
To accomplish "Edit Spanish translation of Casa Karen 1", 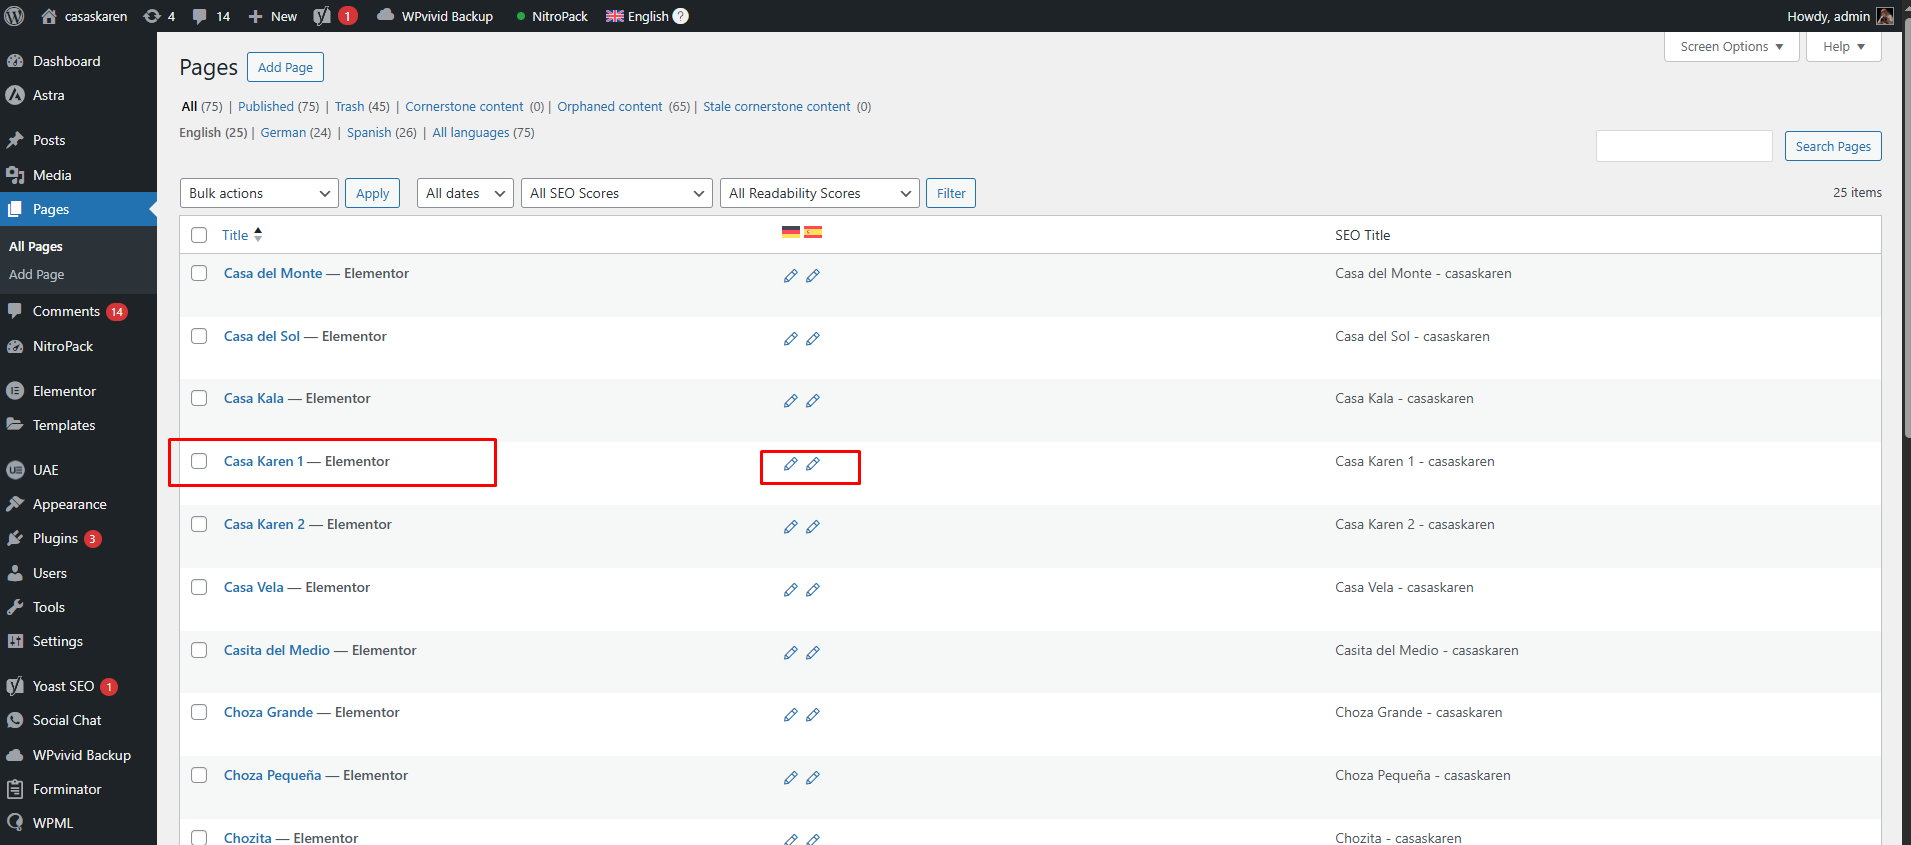I will click(x=813, y=464).
